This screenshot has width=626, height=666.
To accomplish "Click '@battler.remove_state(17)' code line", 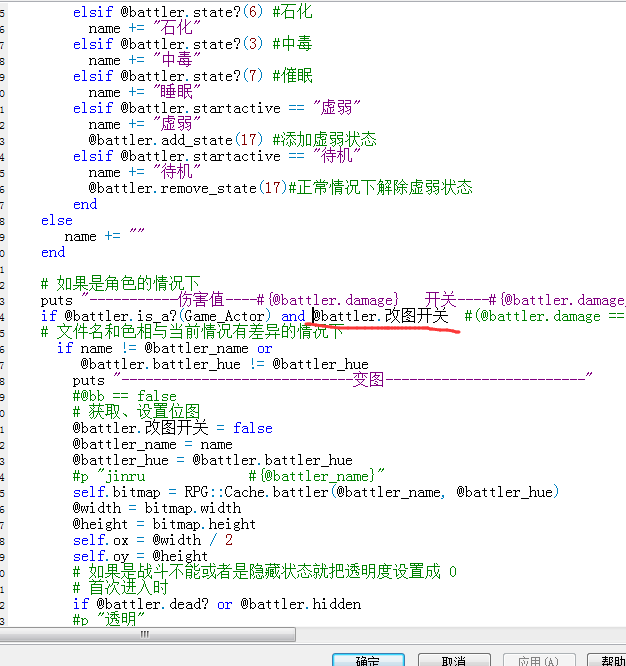I will 280,188.
